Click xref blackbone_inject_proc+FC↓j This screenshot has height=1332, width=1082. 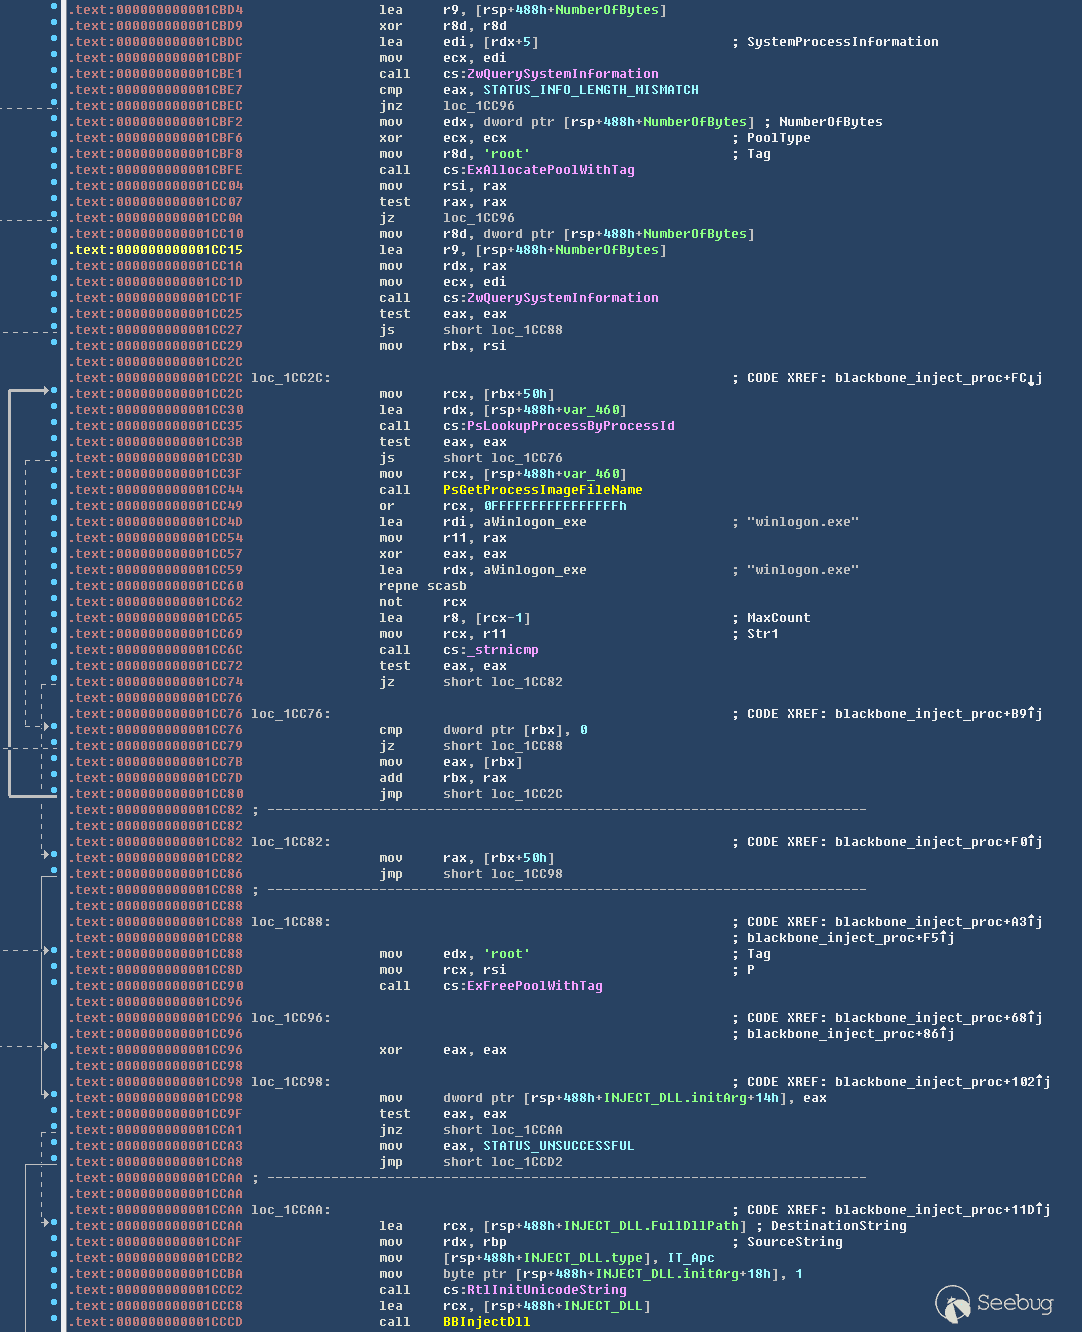[x=939, y=378]
